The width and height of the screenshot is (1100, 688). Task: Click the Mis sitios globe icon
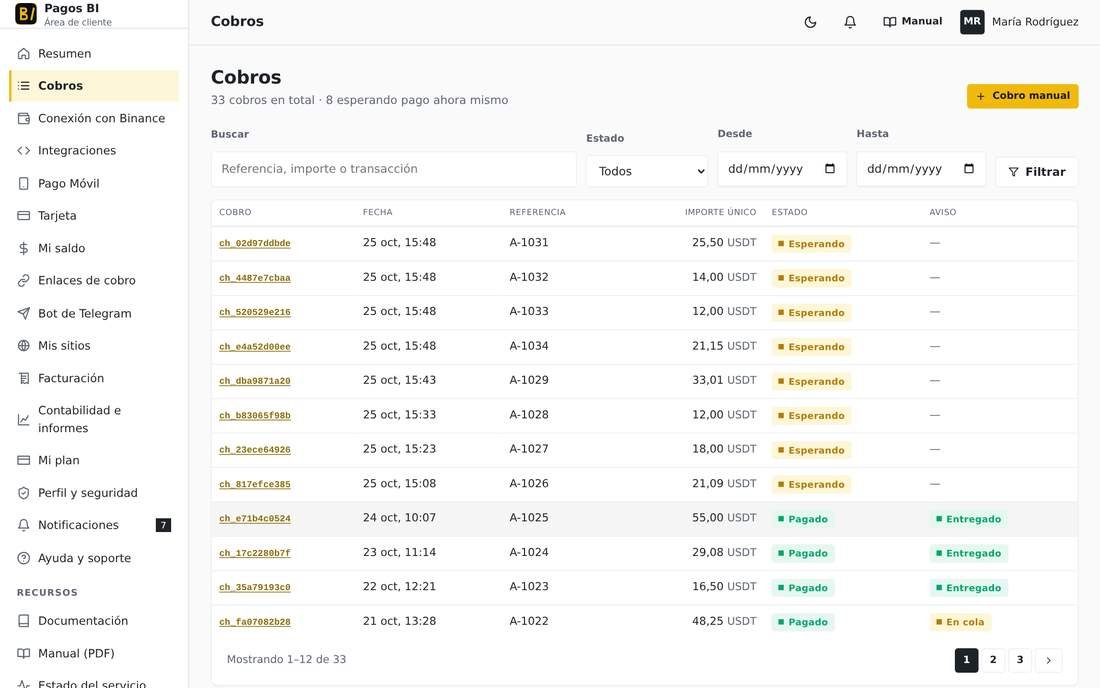pos(24,346)
